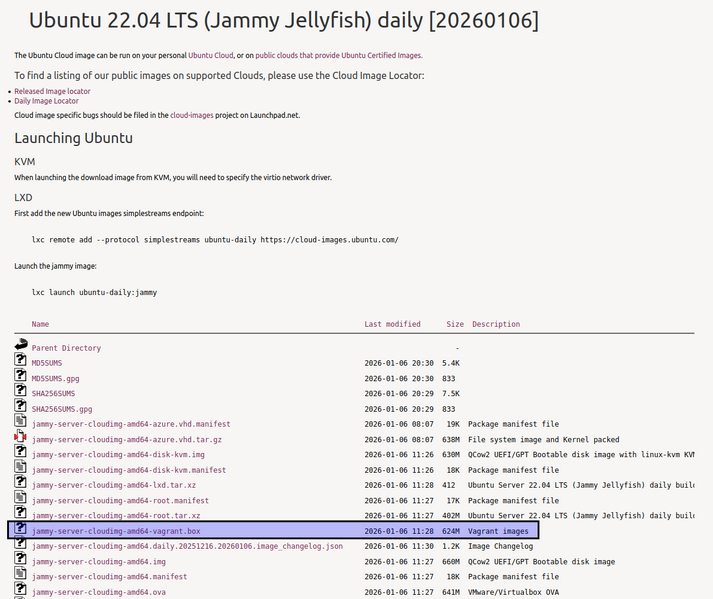Go to Parent Directory link

[x=66, y=348]
